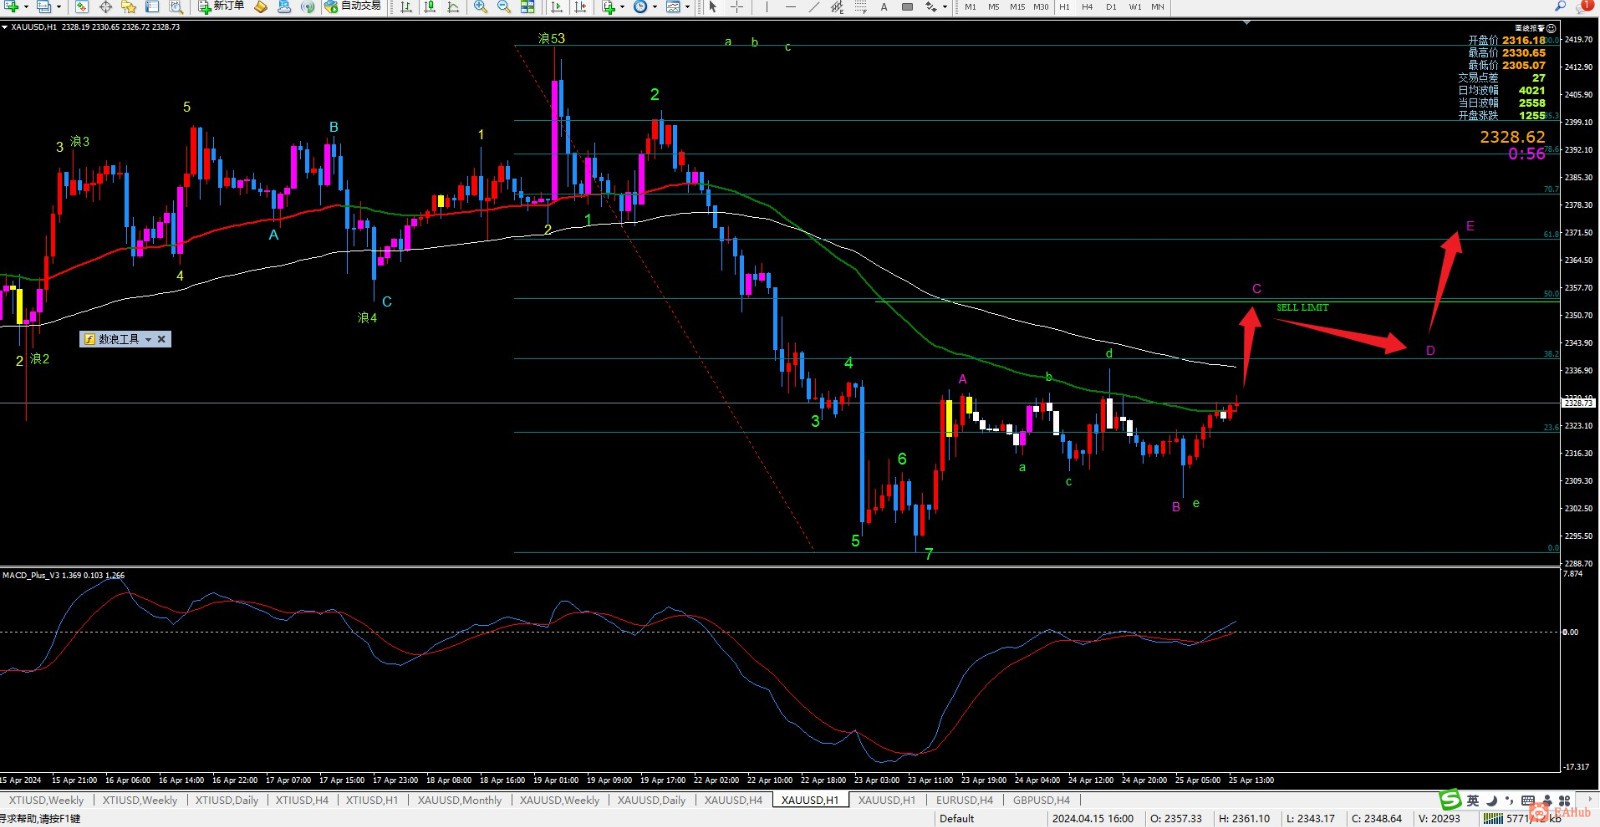Viewport: 1600px width, 827px height.
Task: Select the Text Label tool
Action: click(908, 7)
